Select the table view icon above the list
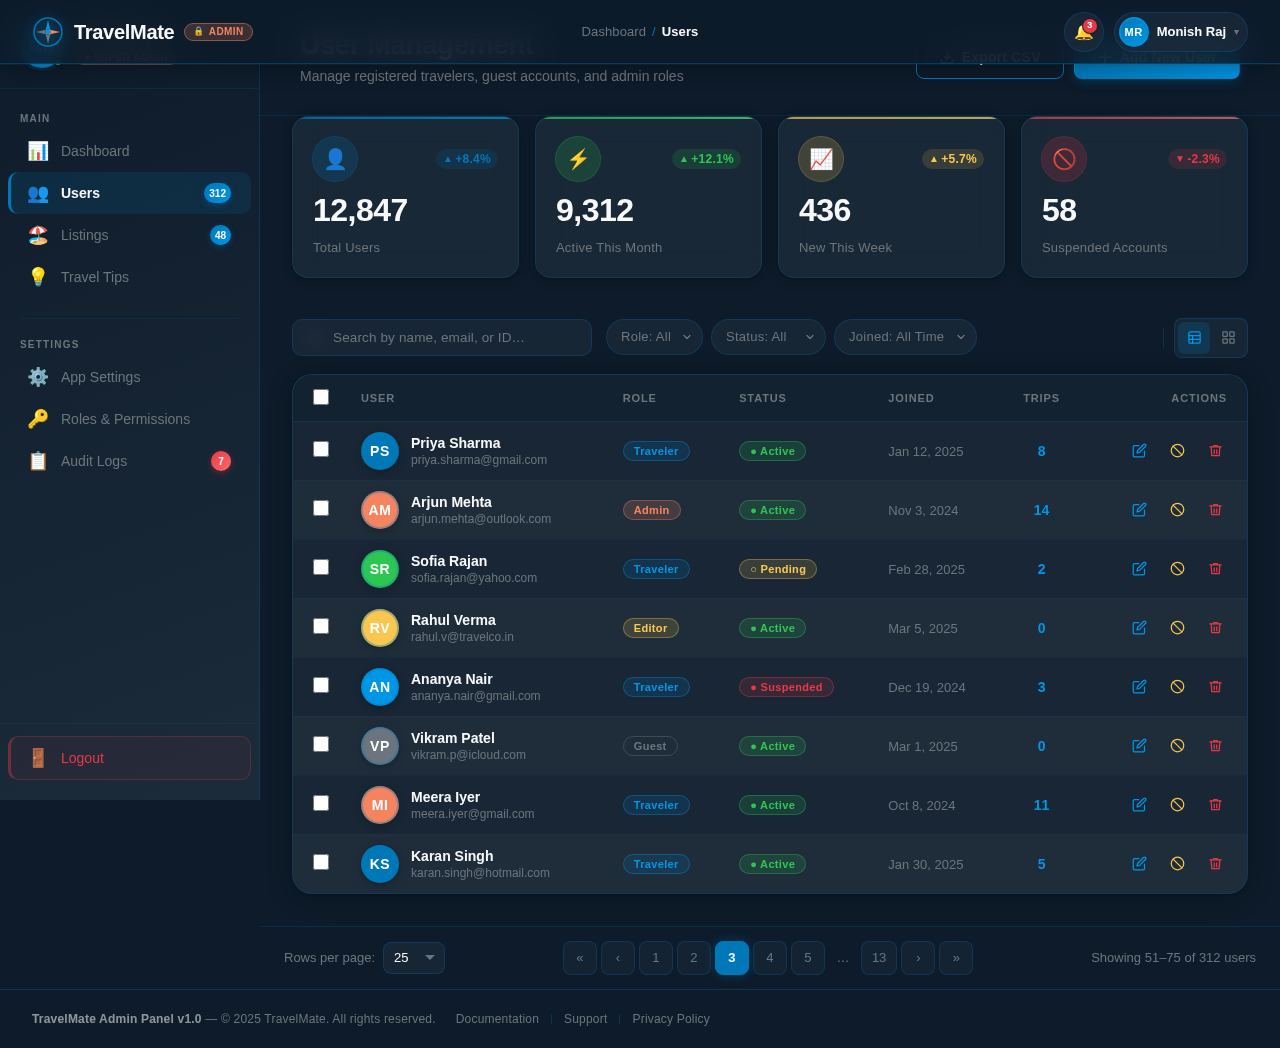This screenshot has height=1048, width=1280. tap(1193, 337)
